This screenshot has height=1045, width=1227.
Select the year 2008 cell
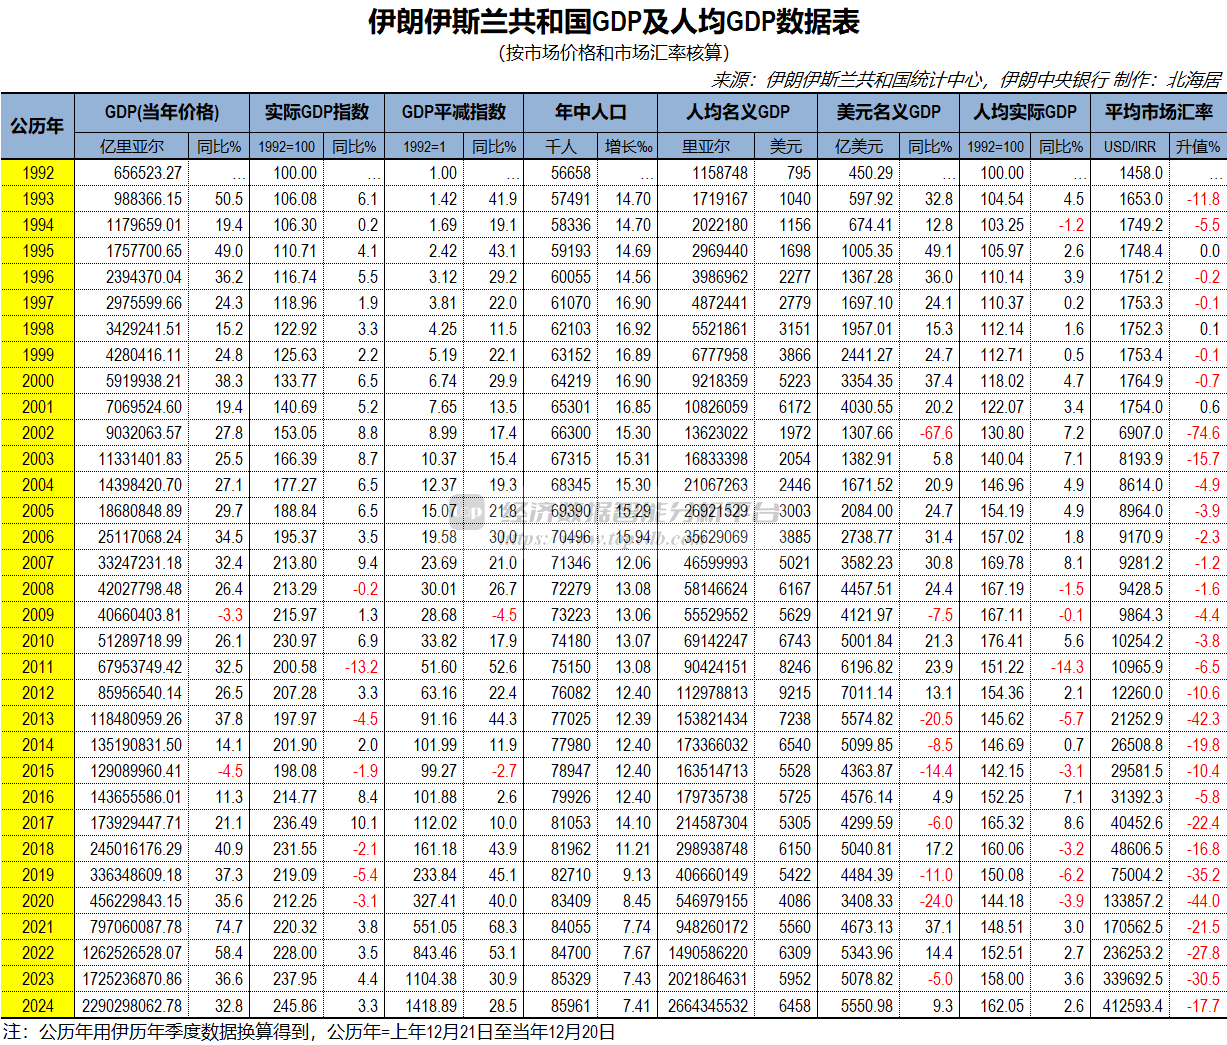[39, 590]
